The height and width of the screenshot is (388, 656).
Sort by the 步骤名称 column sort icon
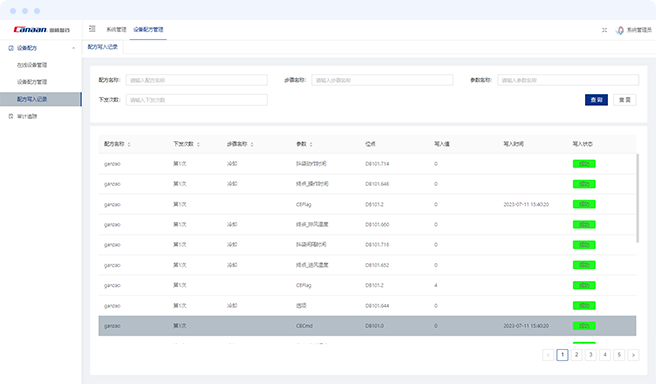pyautogui.click(x=252, y=144)
